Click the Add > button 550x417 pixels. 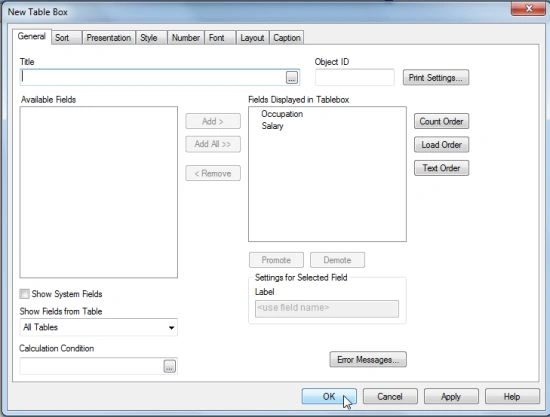click(x=213, y=121)
